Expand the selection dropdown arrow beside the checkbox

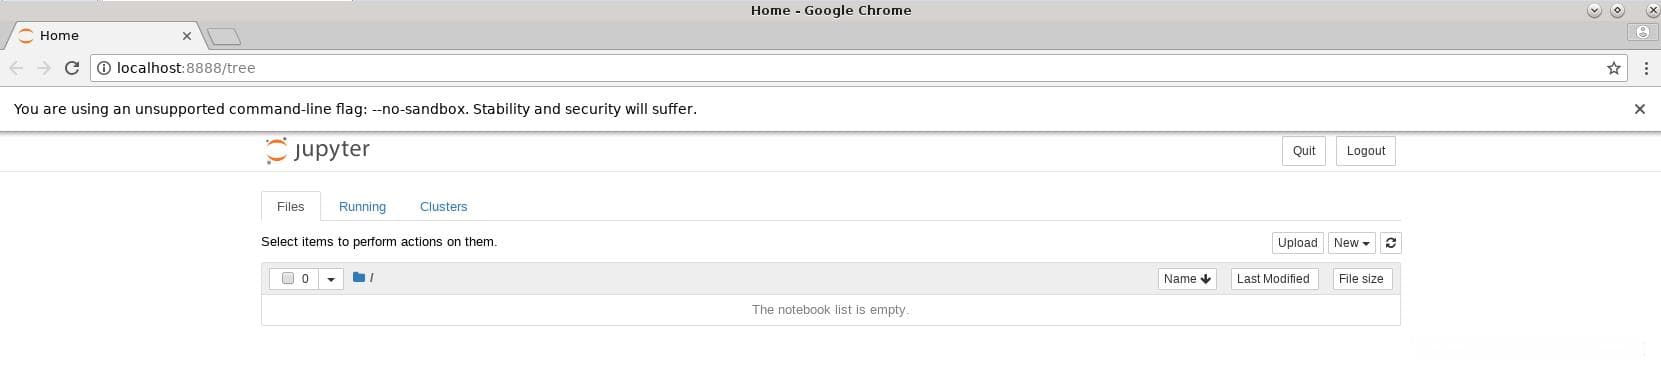click(x=331, y=279)
